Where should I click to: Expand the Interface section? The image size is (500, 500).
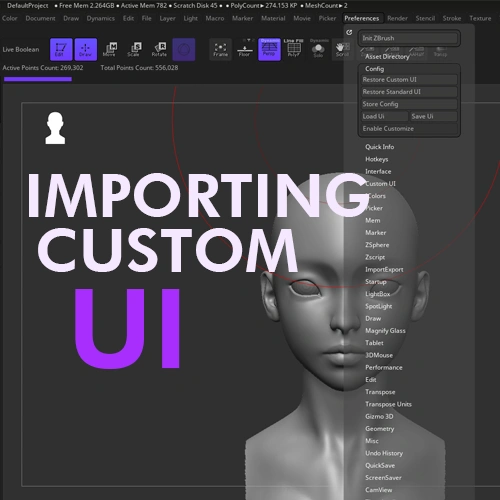tap(378, 171)
